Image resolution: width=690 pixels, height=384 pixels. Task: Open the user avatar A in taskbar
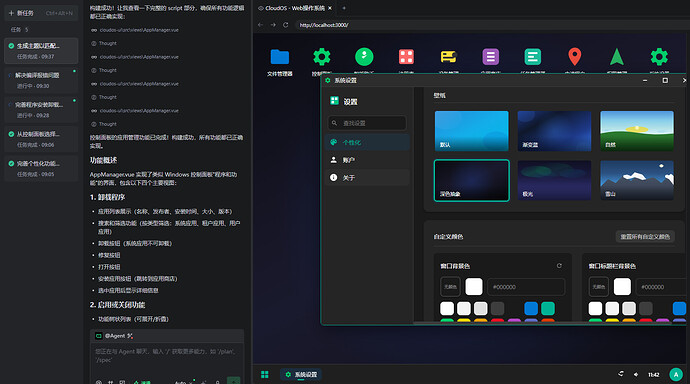[676, 374]
